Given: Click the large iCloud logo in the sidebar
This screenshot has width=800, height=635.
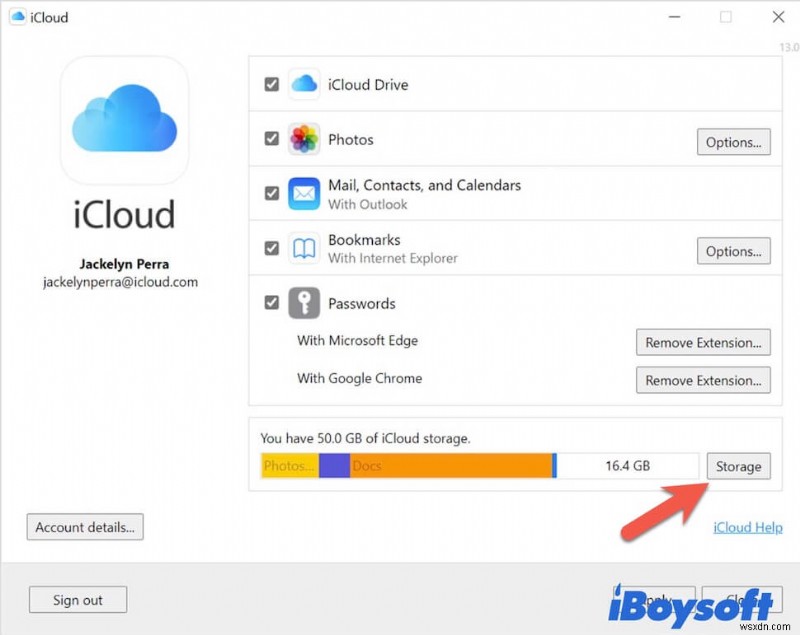Looking at the screenshot, I should click(123, 120).
